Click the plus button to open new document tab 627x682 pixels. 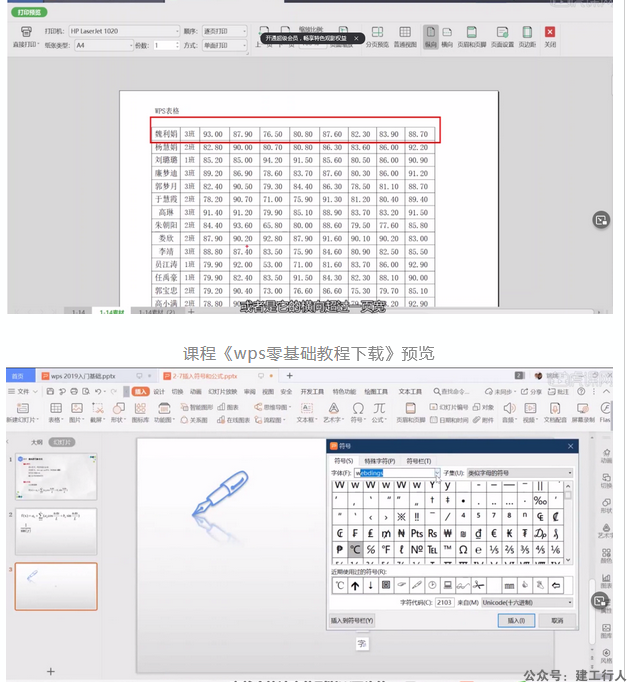290,375
